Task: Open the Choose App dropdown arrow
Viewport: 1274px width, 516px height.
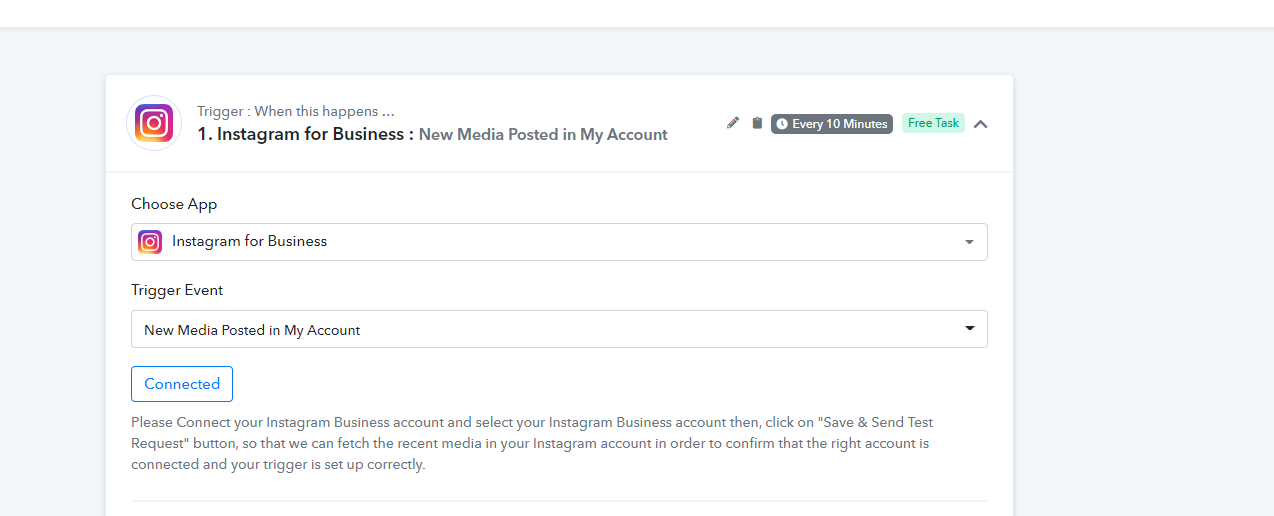Action: tap(969, 242)
